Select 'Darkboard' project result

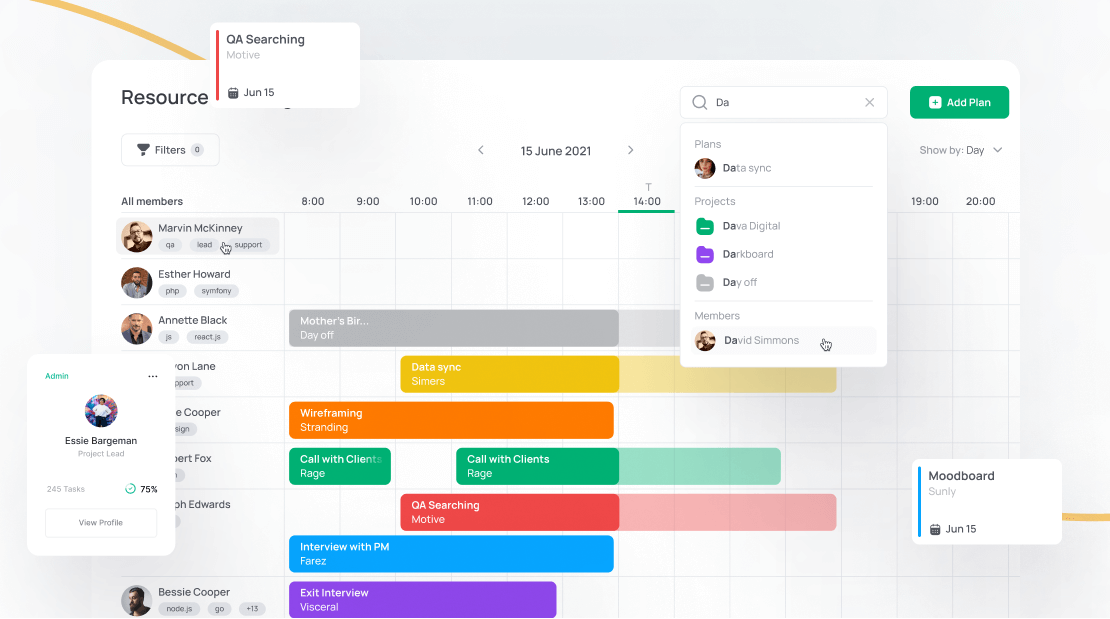[783, 254]
